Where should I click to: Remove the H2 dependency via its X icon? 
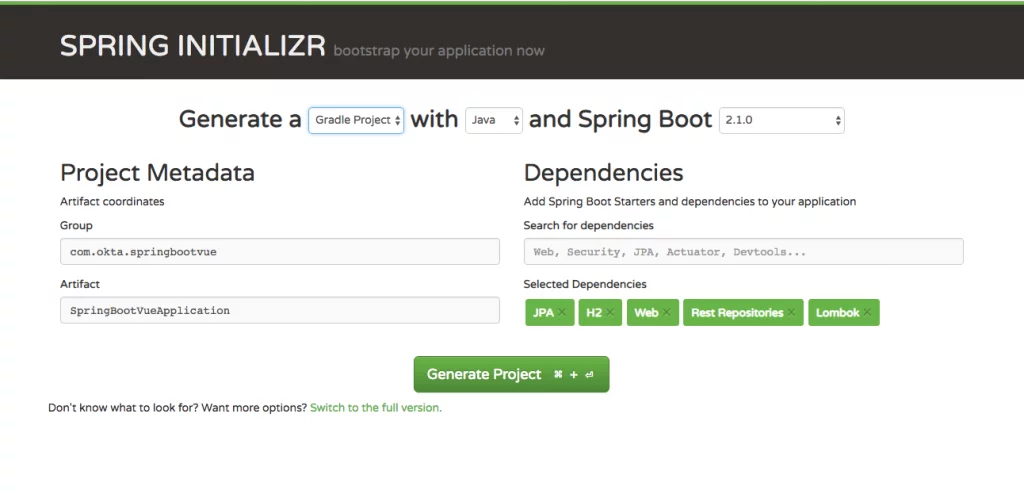(x=609, y=313)
